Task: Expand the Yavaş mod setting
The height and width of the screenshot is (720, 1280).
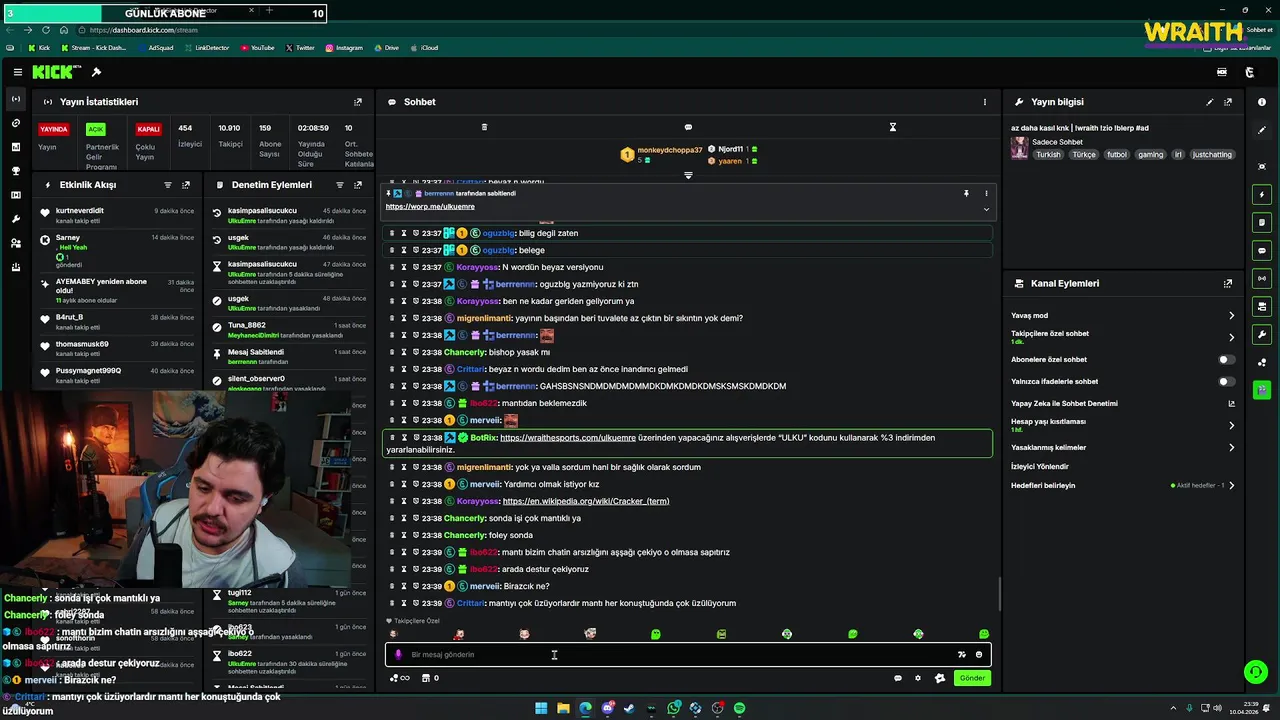Action: tap(1231, 315)
